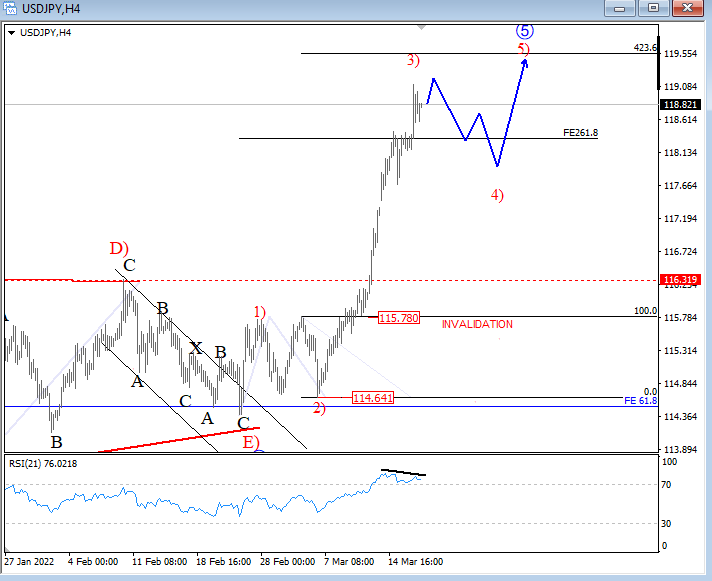The image size is (712, 581).
Task: Select the red 1) wave label
Action: [259, 312]
